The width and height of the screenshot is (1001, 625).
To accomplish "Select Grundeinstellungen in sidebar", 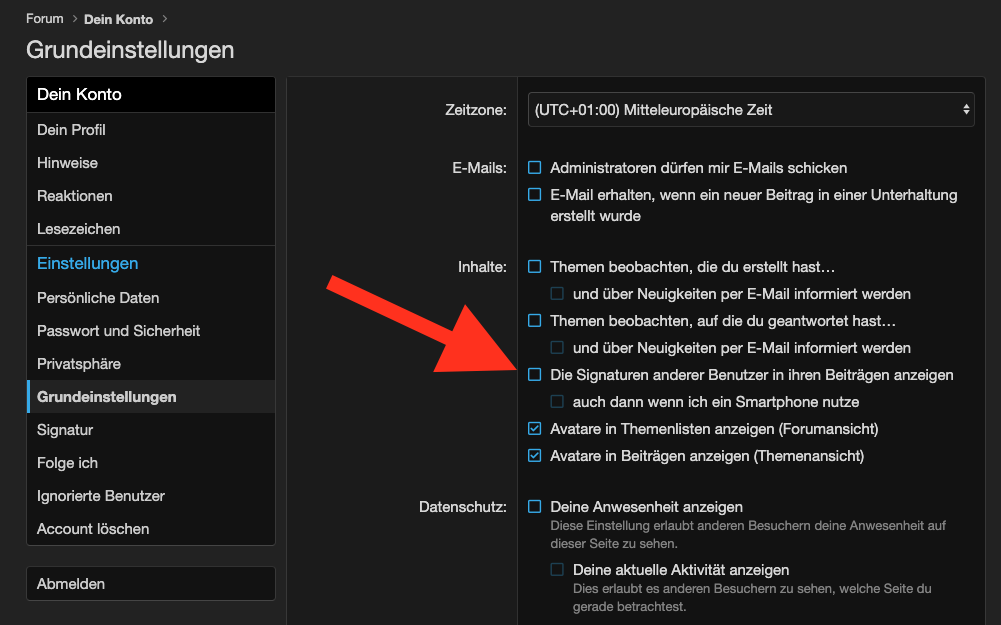I will click(151, 396).
